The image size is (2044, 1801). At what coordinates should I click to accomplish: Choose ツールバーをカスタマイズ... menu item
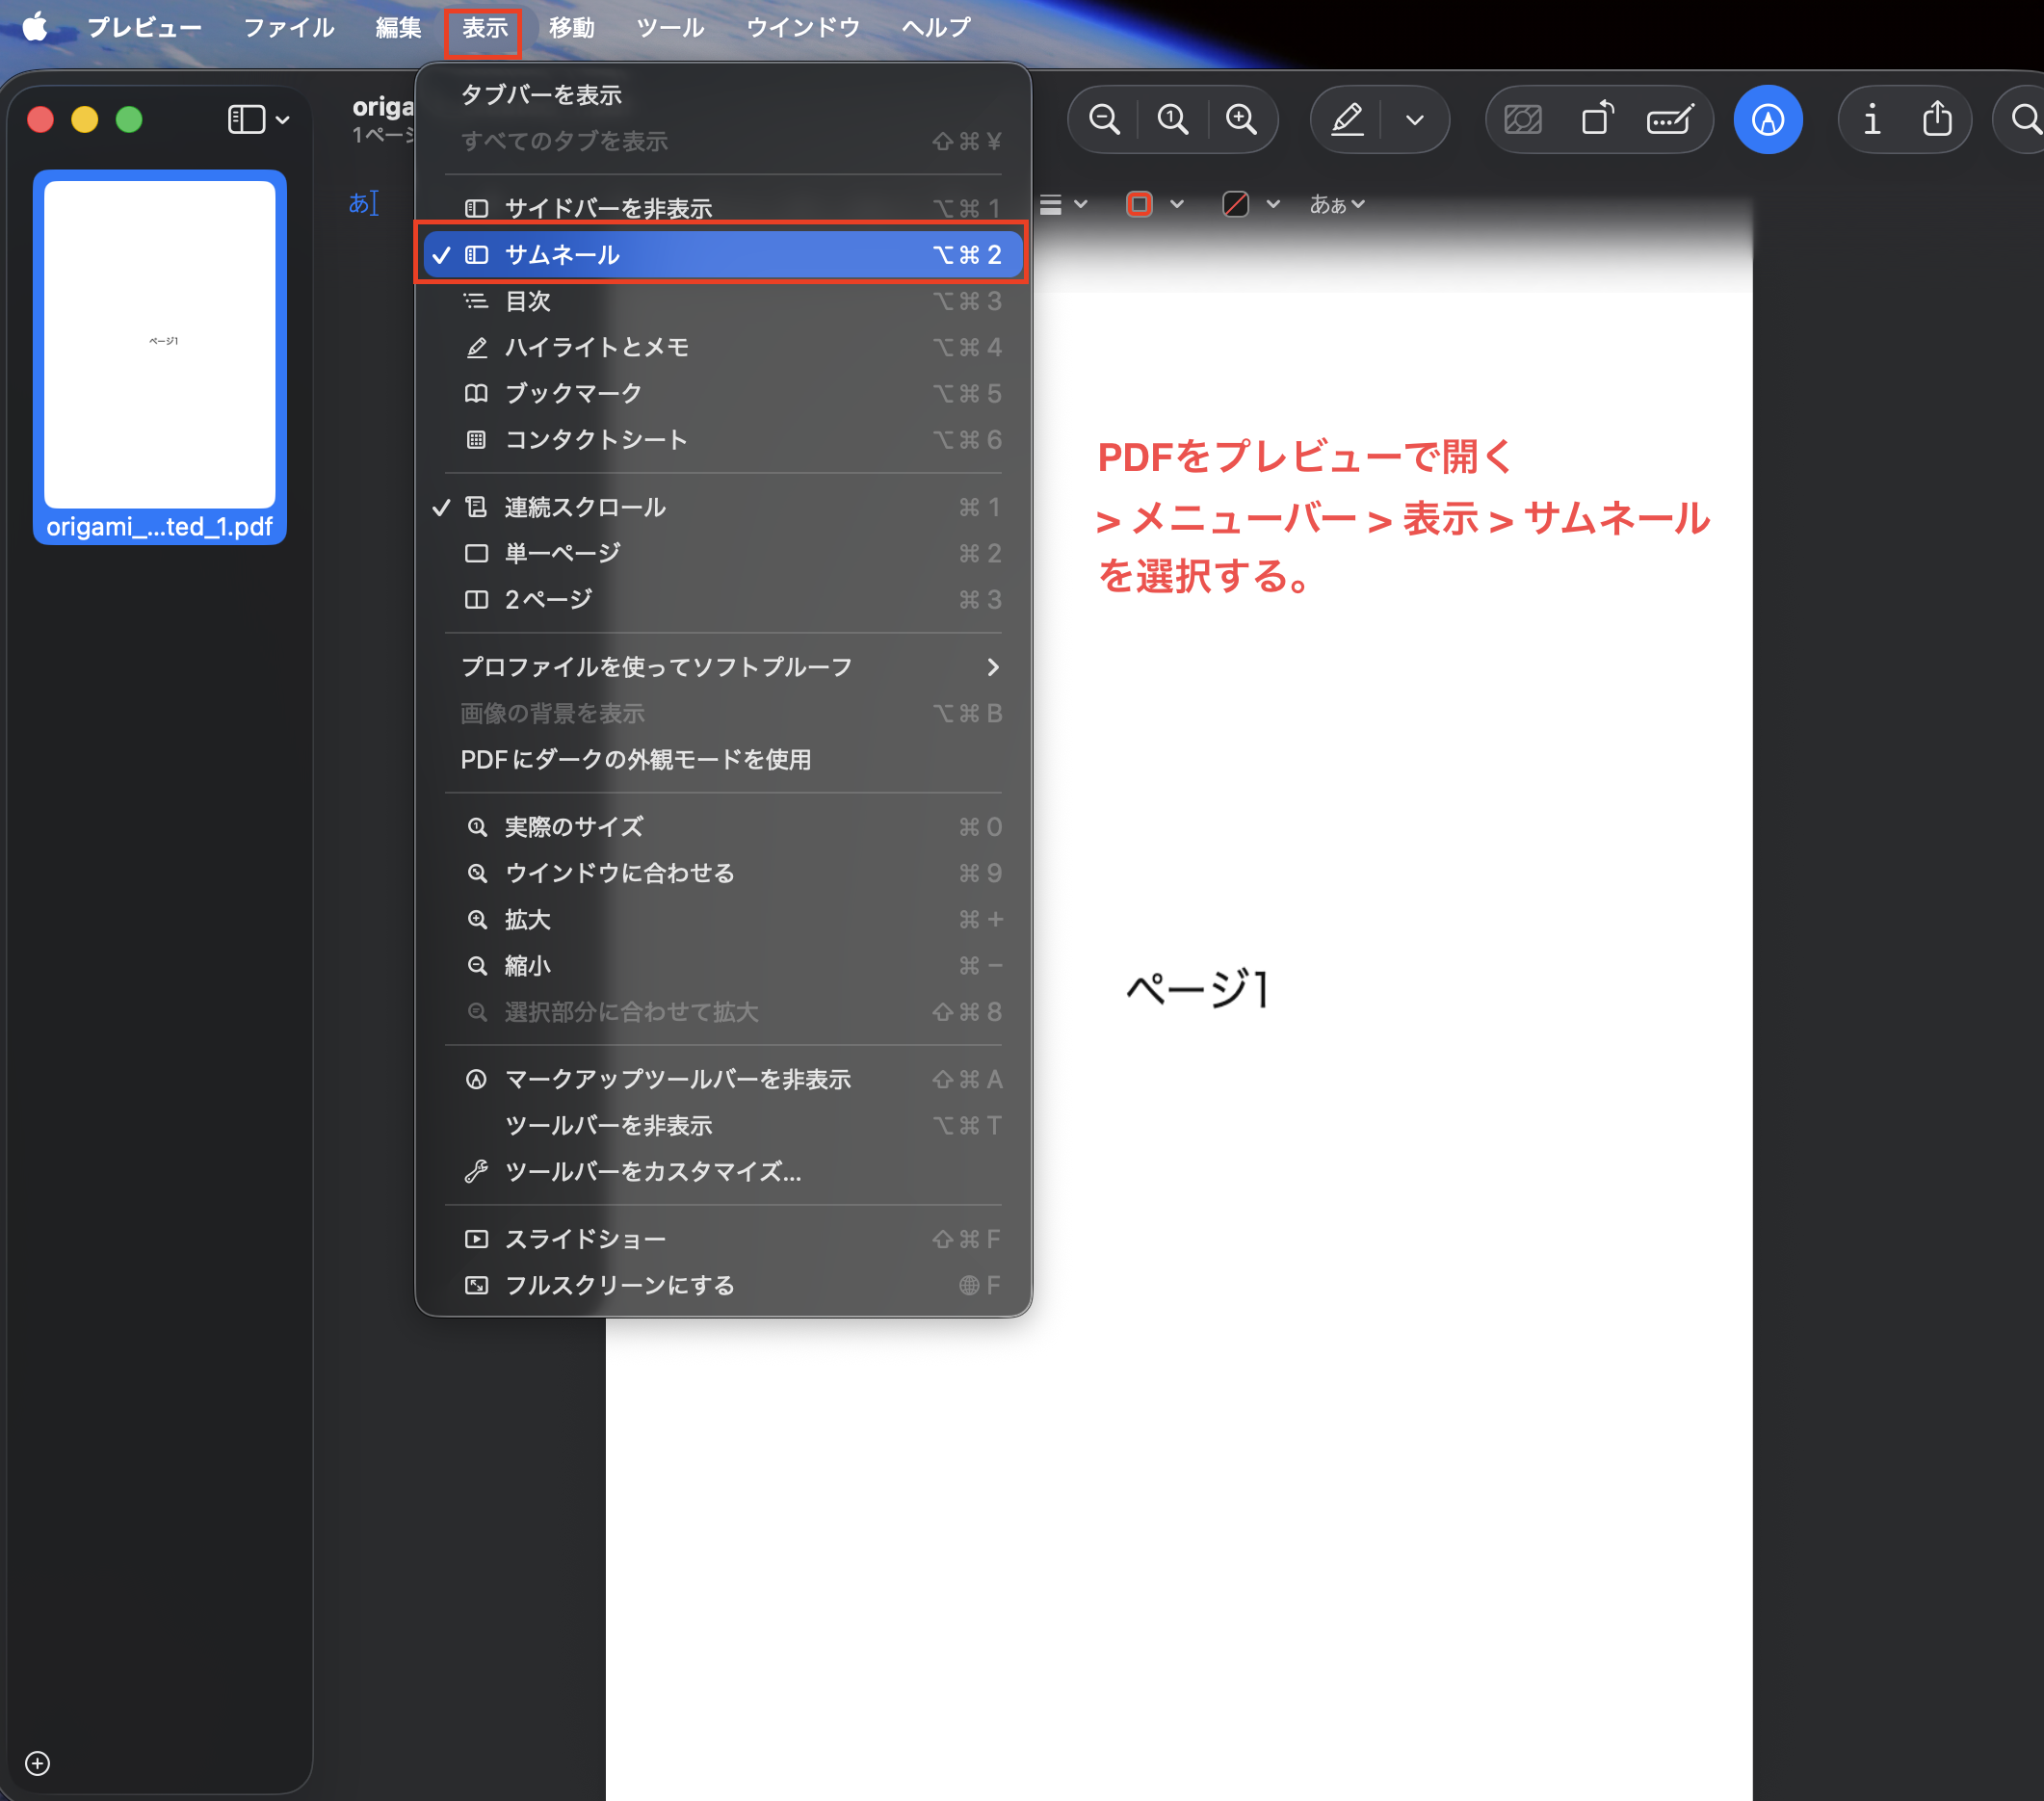pos(723,1171)
